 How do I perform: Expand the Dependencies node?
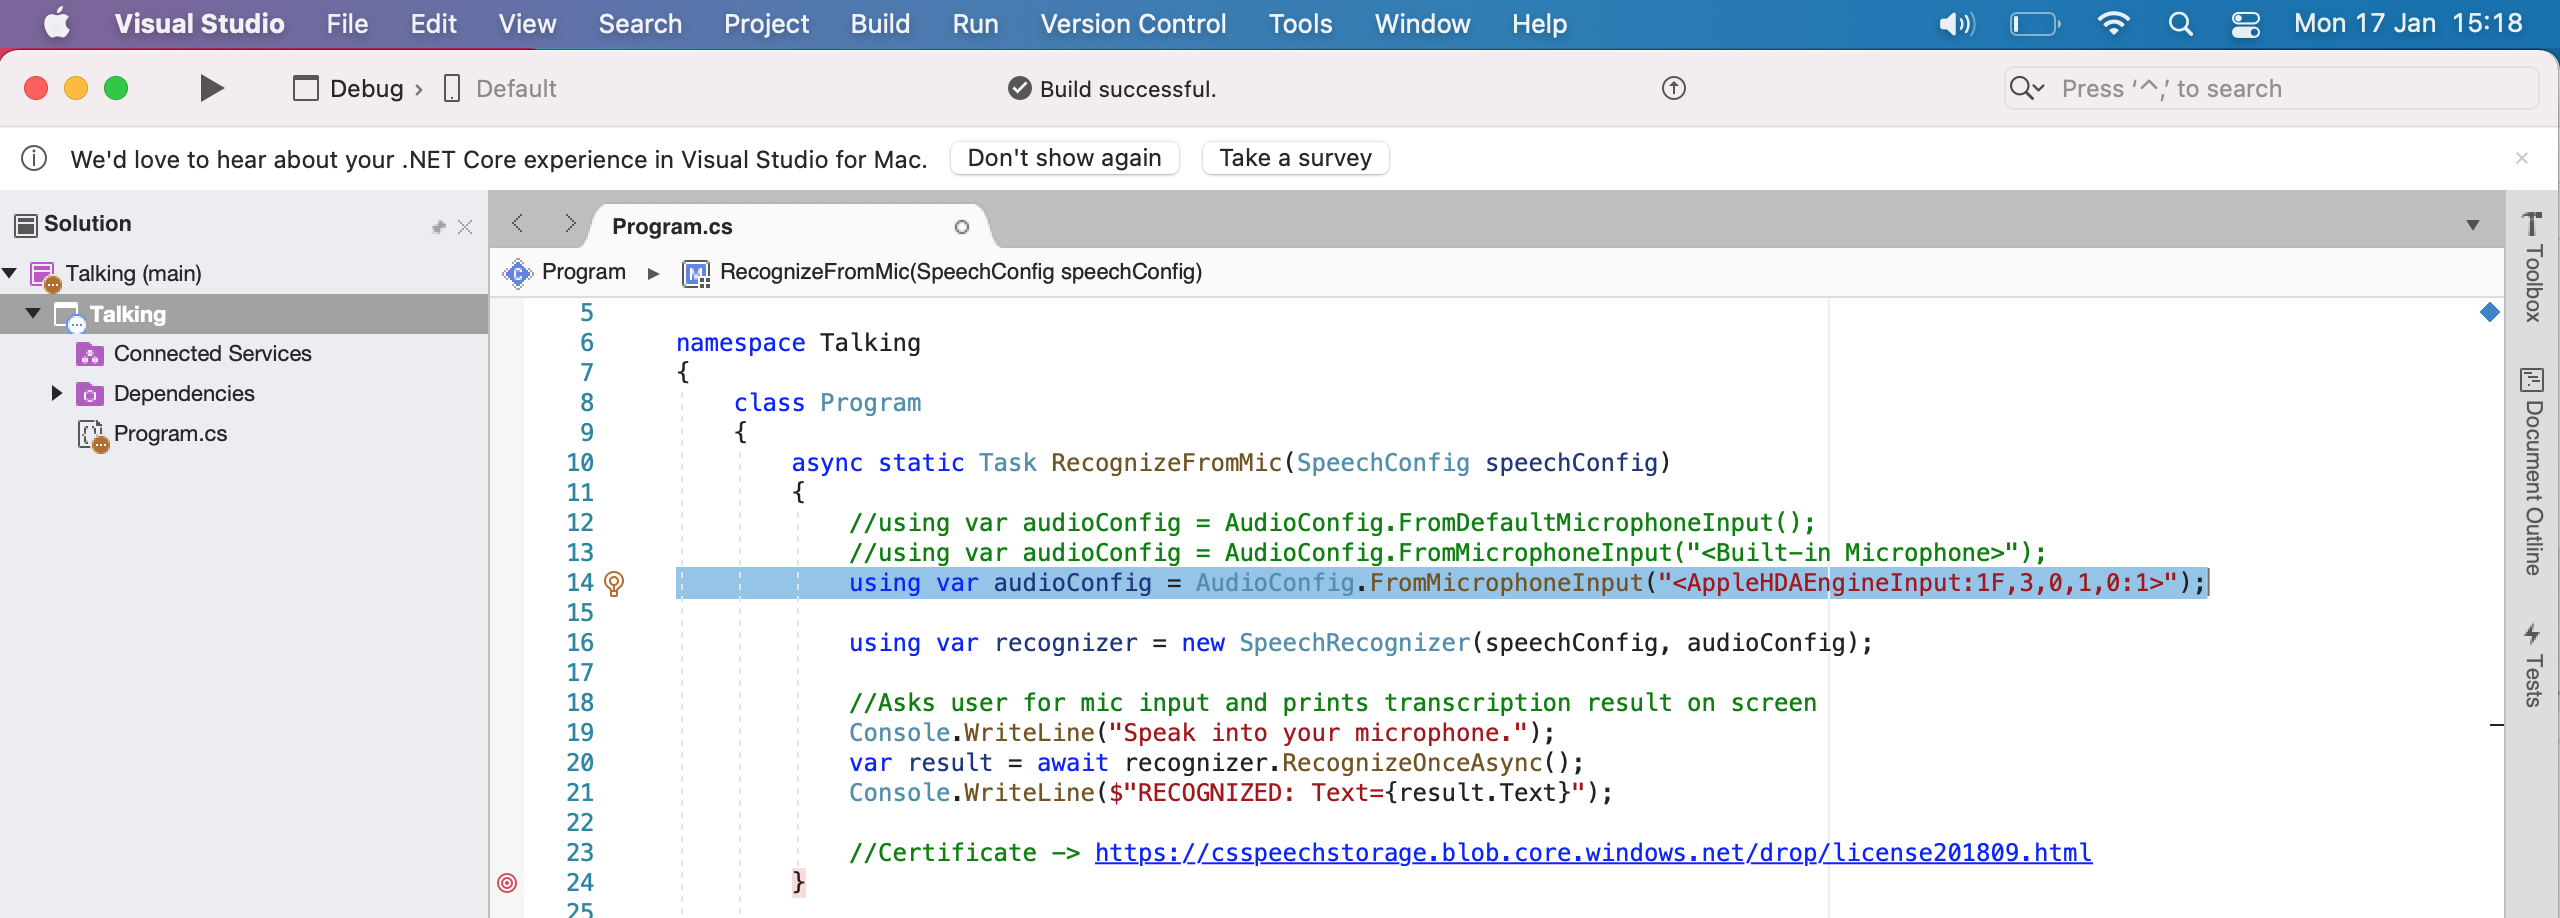[55, 393]
